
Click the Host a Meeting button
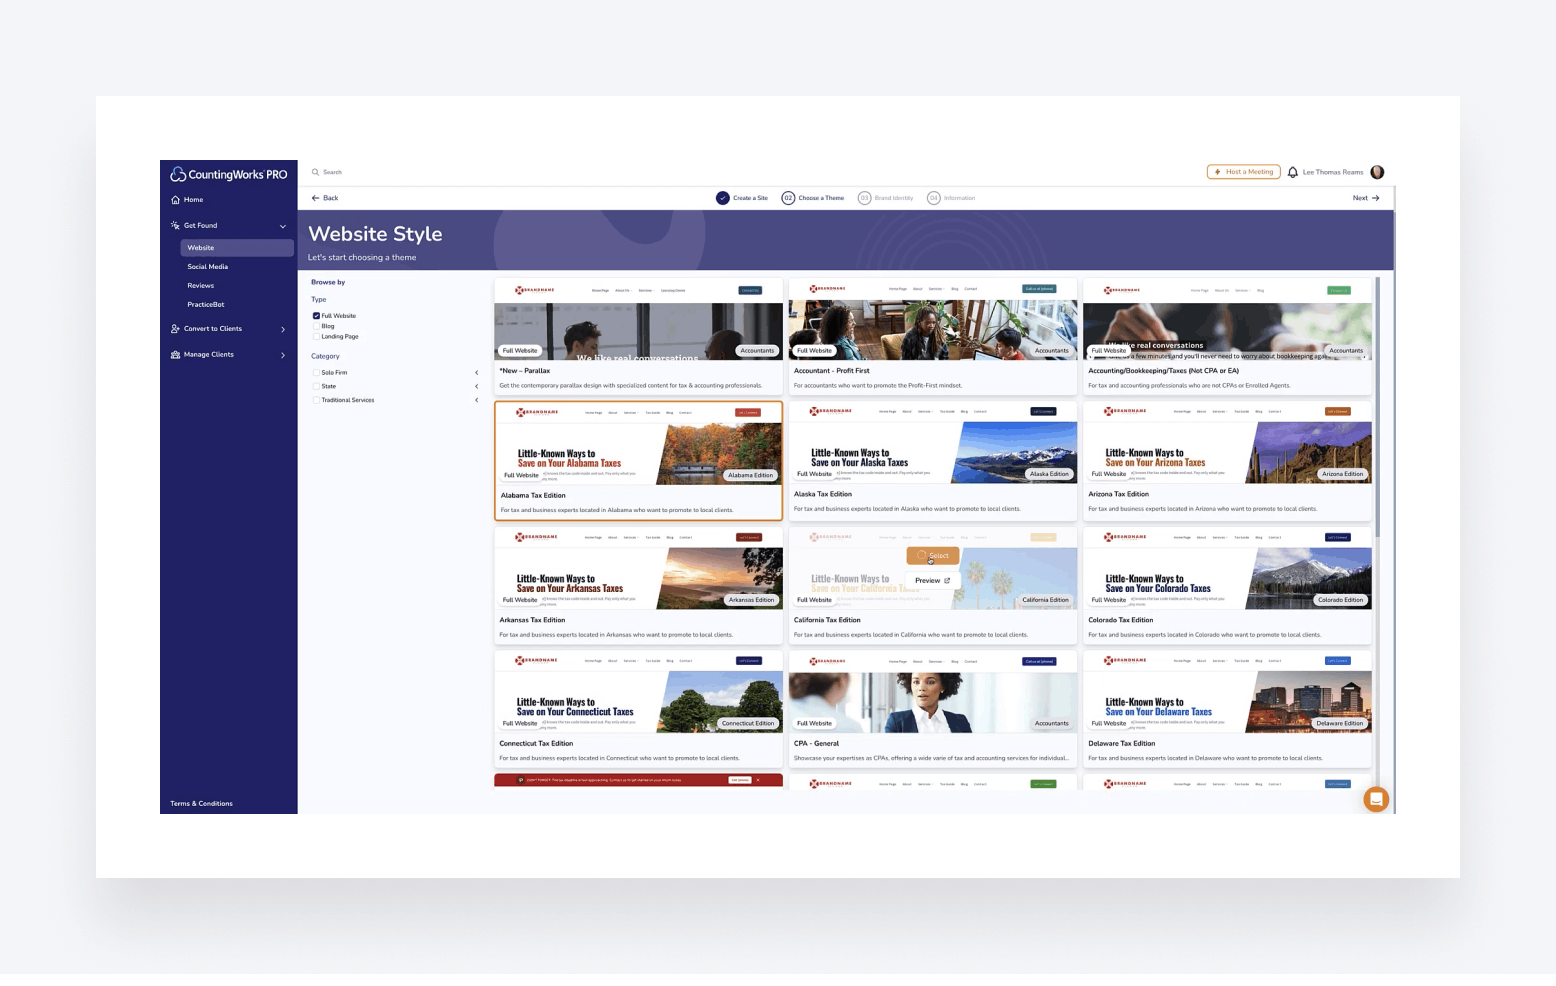(1243, 172)
